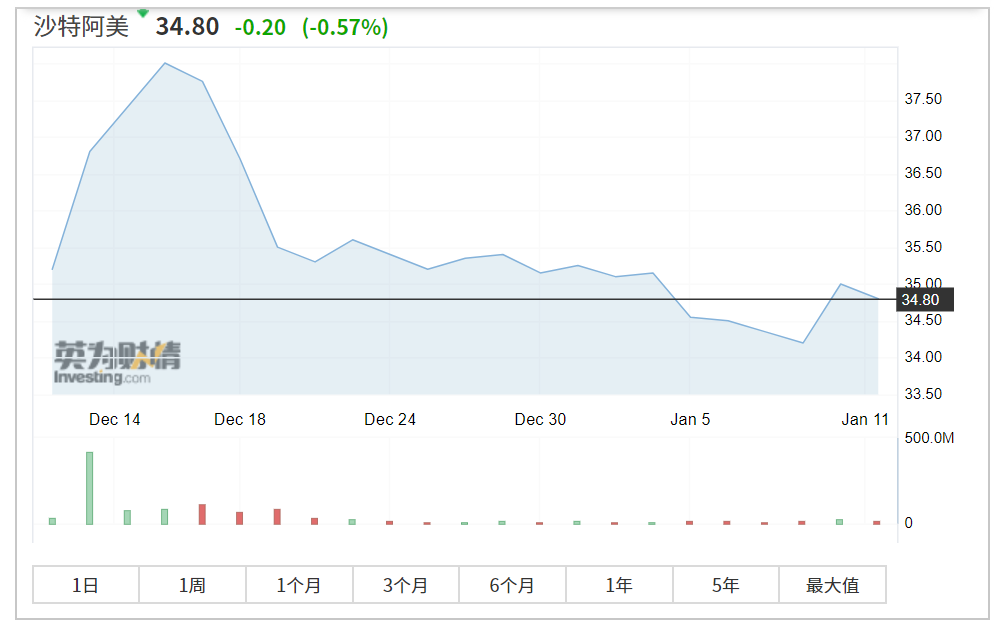Show the 最大值 full history range

tap(832, 585)
